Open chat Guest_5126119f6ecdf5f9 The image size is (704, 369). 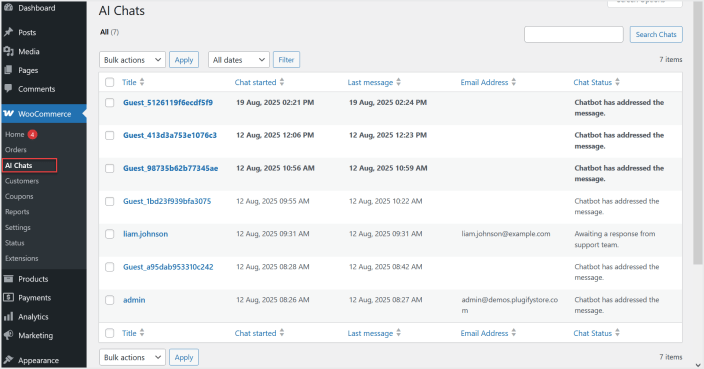point(168,102)
